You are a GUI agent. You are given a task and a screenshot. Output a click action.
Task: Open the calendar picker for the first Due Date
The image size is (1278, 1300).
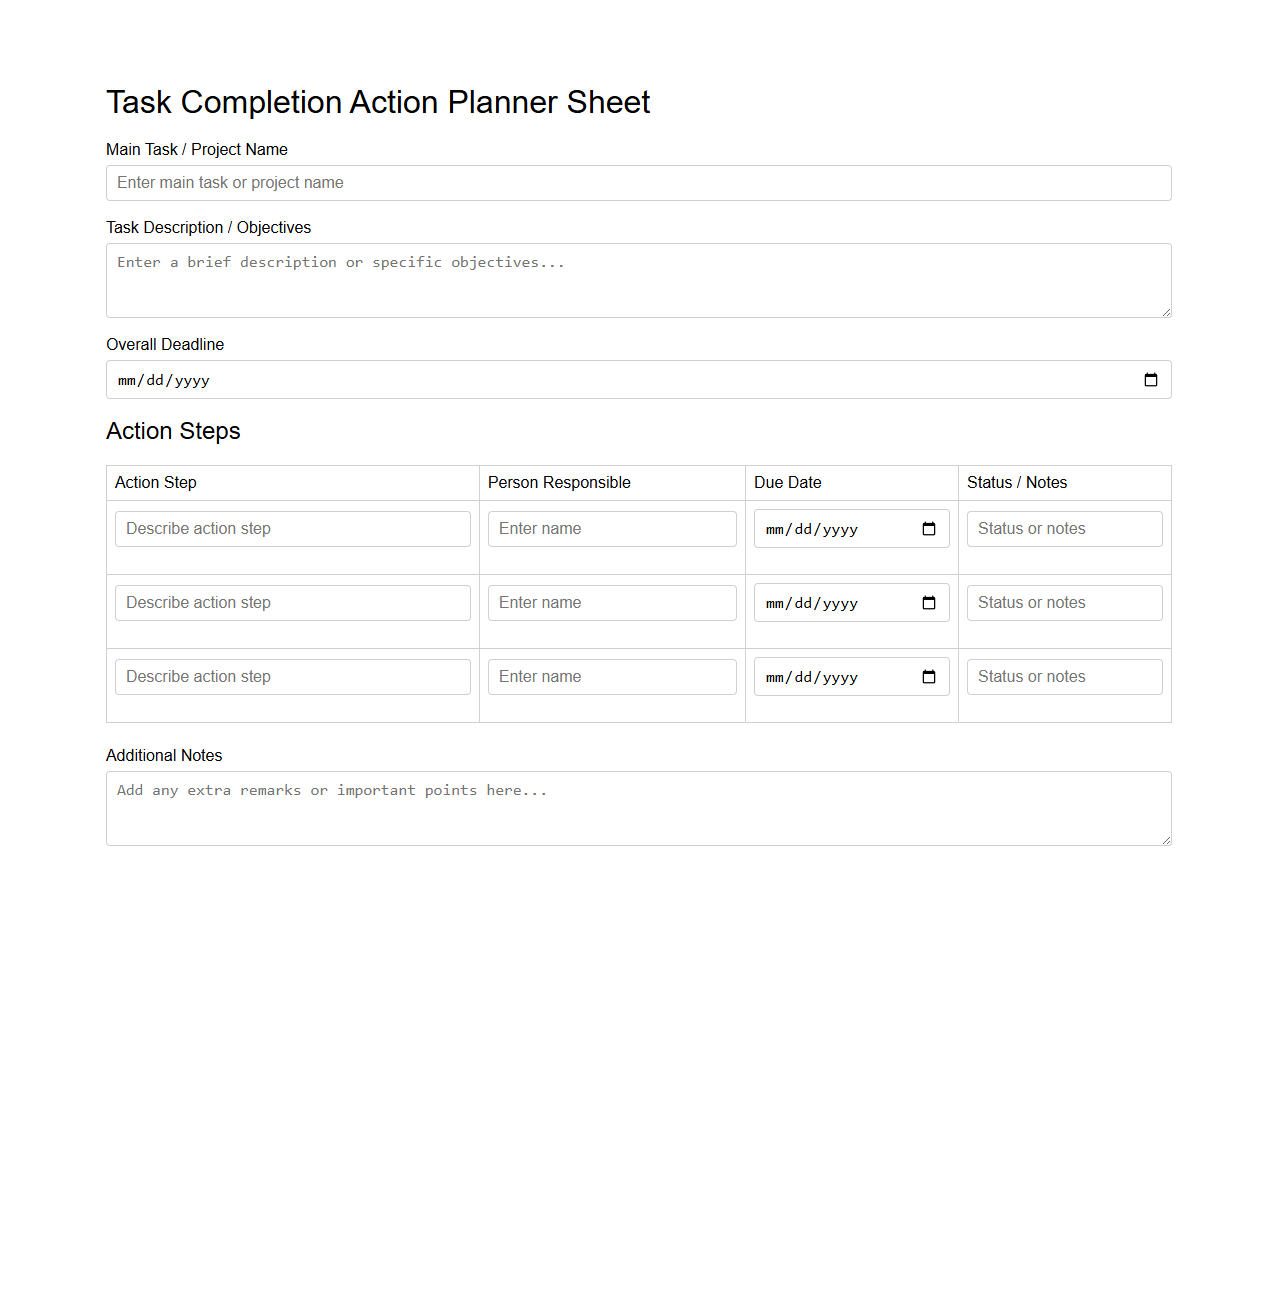pos(929,528)
